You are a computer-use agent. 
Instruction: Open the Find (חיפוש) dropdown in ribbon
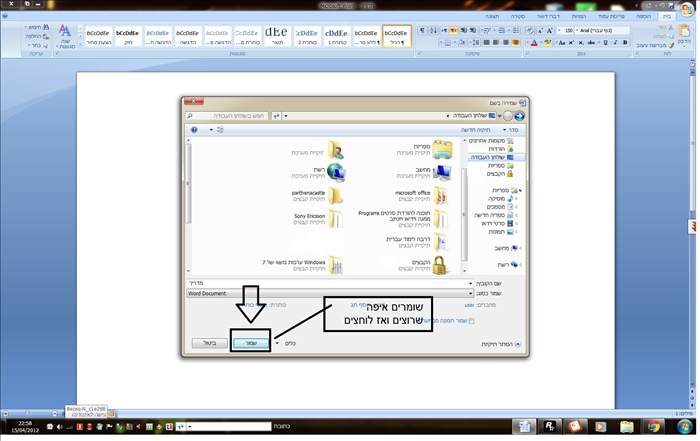(37, 27)
